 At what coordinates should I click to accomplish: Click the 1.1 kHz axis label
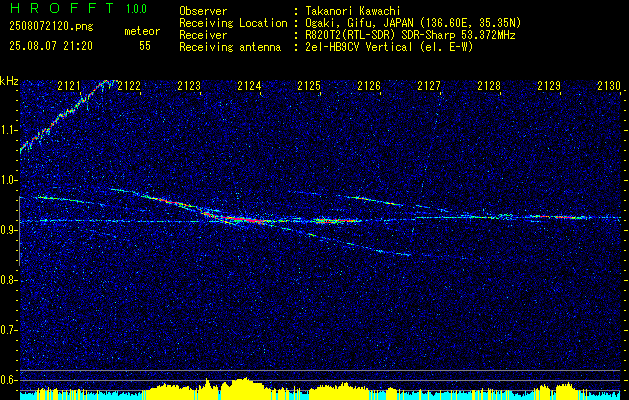[x=8, y=130]
